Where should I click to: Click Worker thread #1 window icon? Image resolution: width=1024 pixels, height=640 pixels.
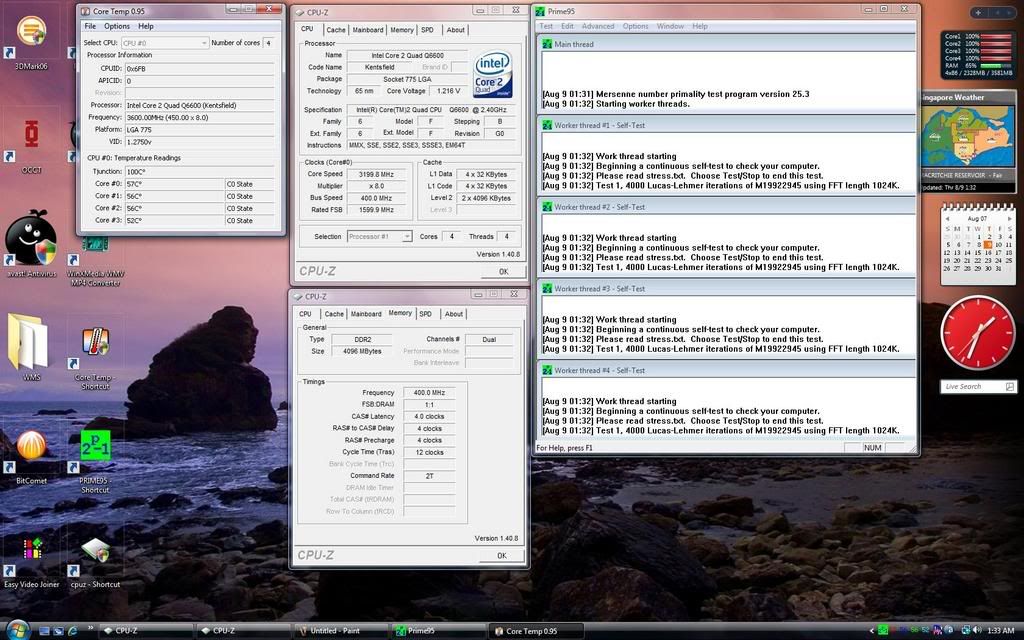click(547, 125)
